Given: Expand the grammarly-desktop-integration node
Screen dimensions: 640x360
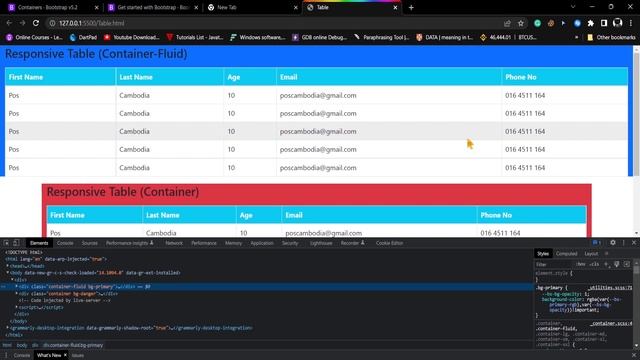Looking at the screenshot, I should (8, 327).
